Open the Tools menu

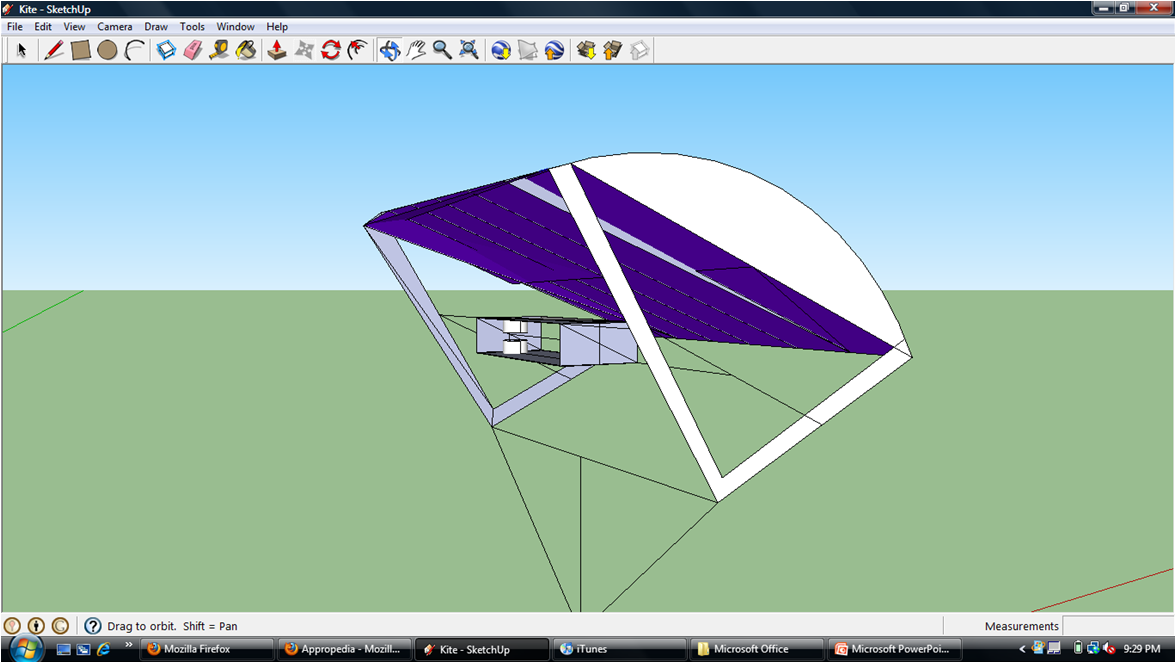tap(192, 27)
